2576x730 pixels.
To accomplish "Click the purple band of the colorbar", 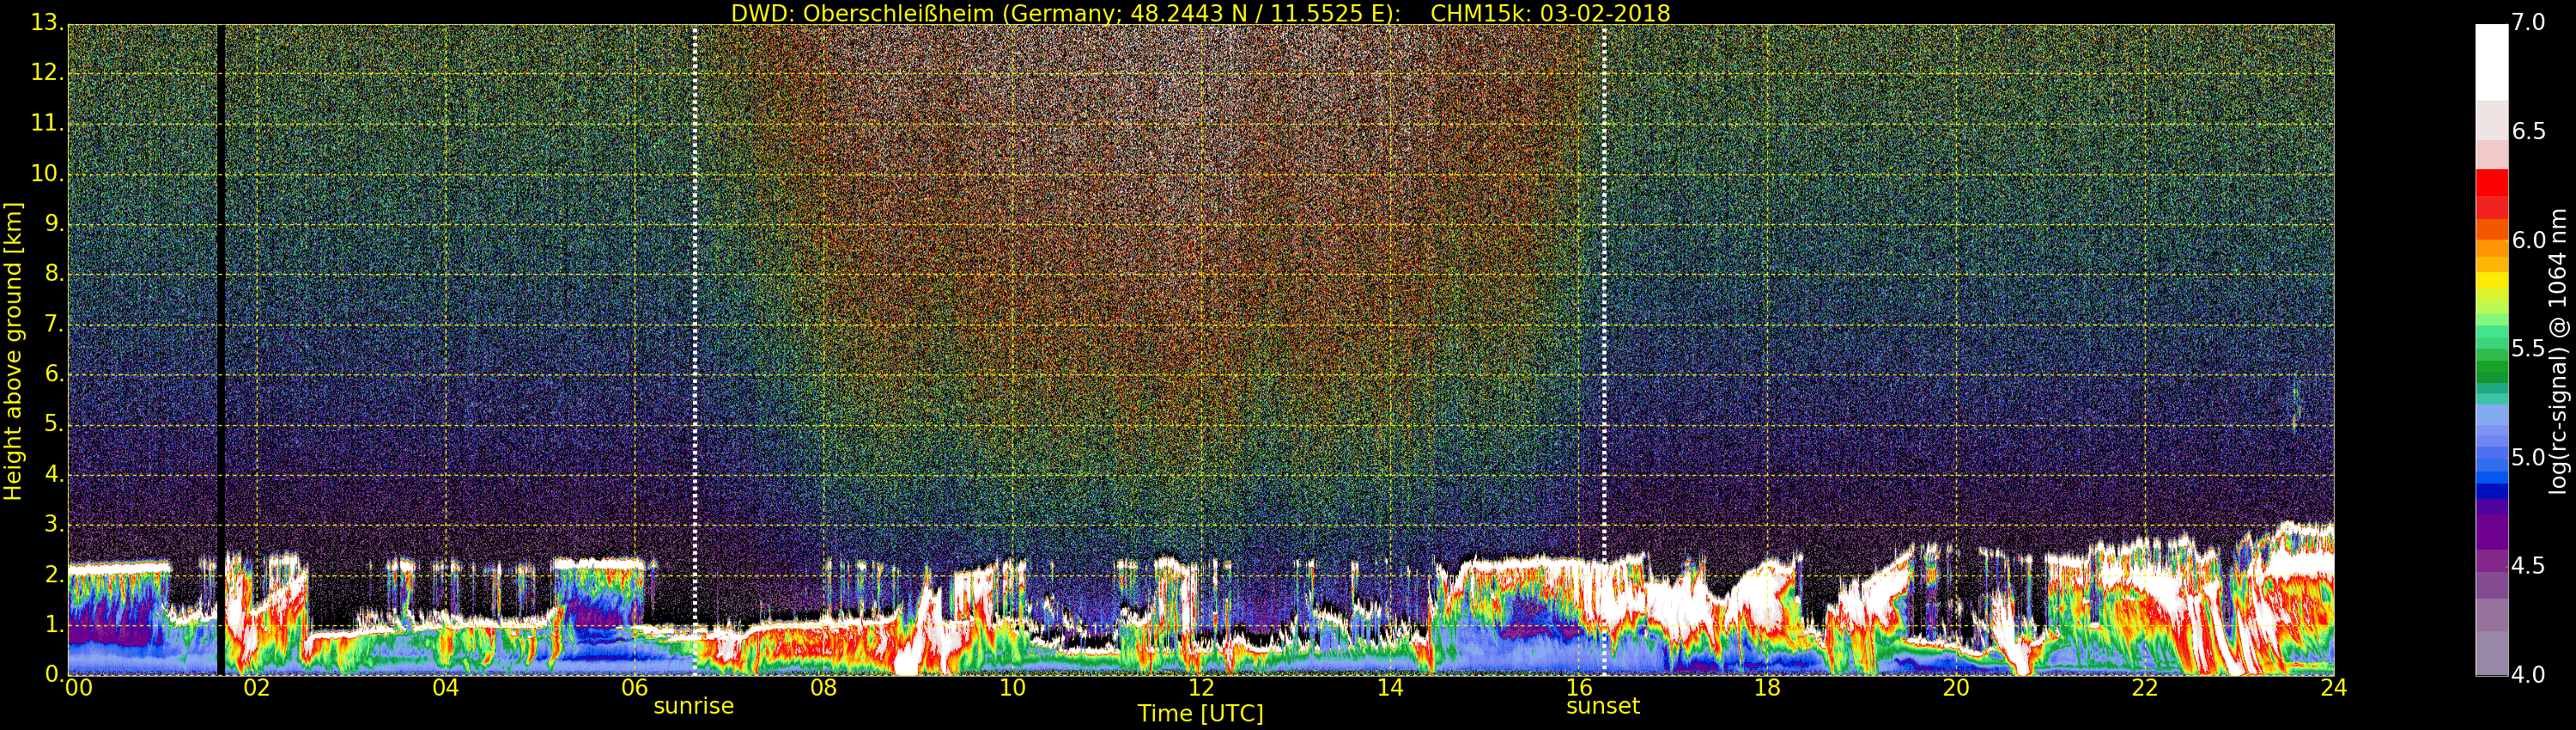I will (2491, 530).
